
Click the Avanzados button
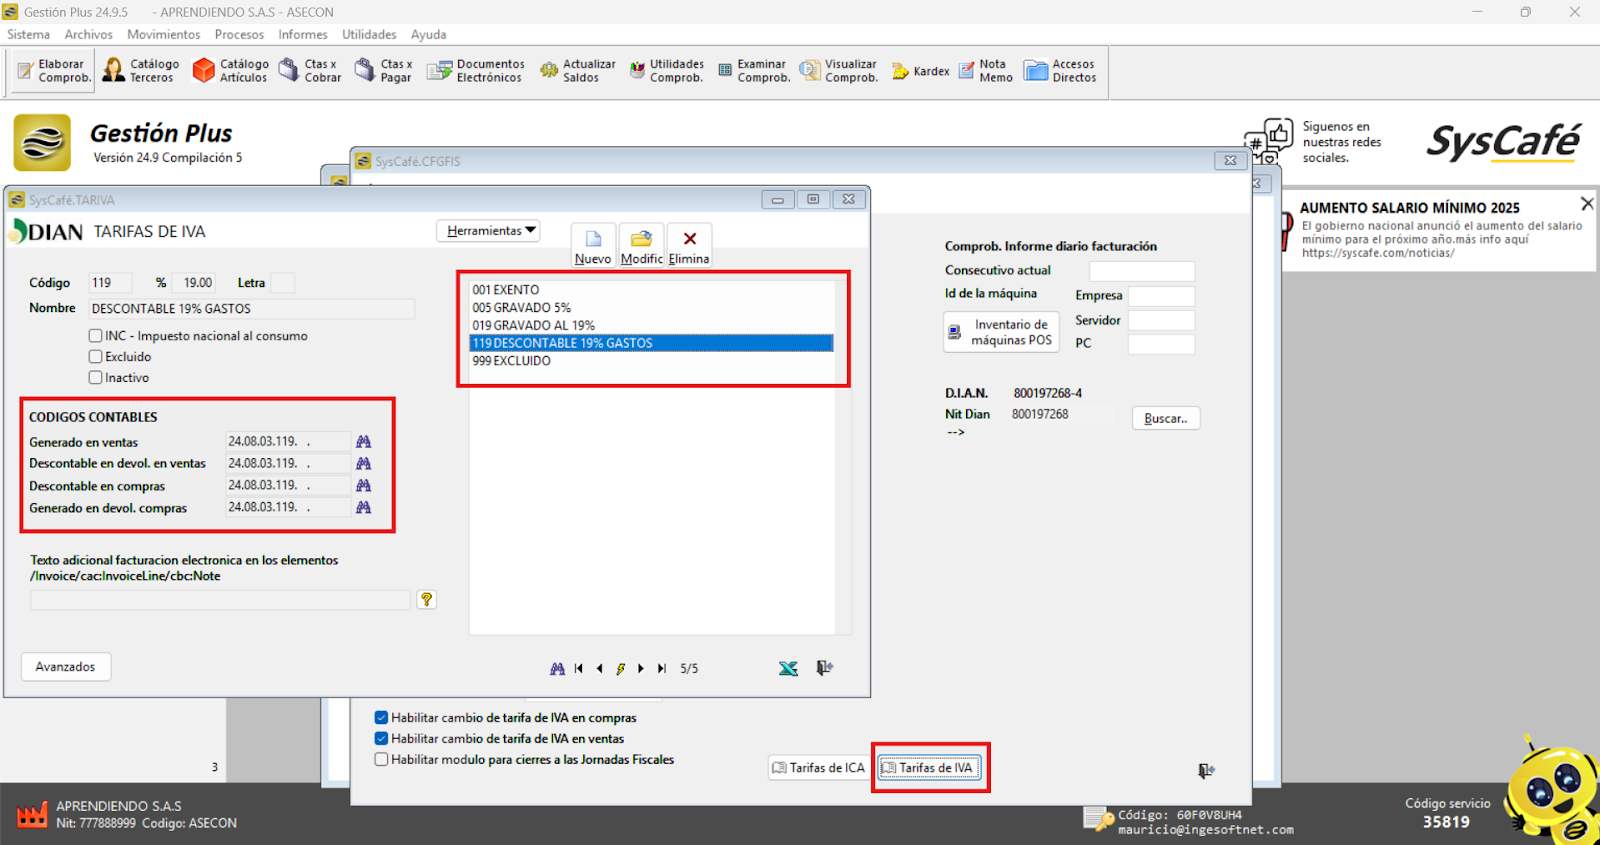tap(66, 667)
